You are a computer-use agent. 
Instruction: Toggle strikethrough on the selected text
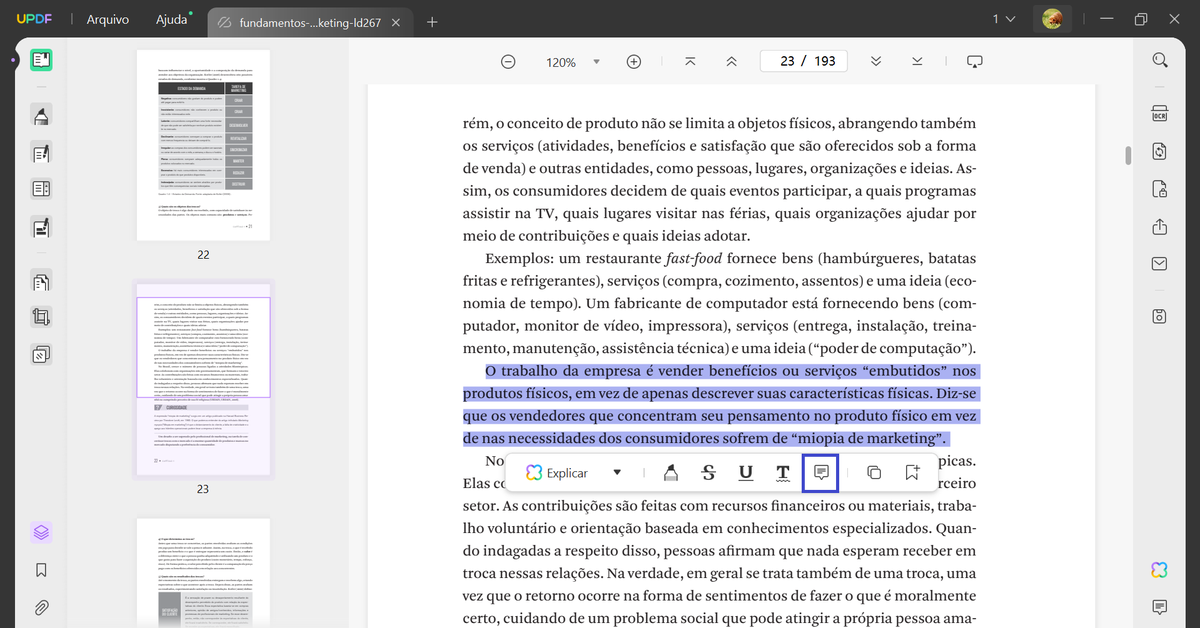coord(709,472)
